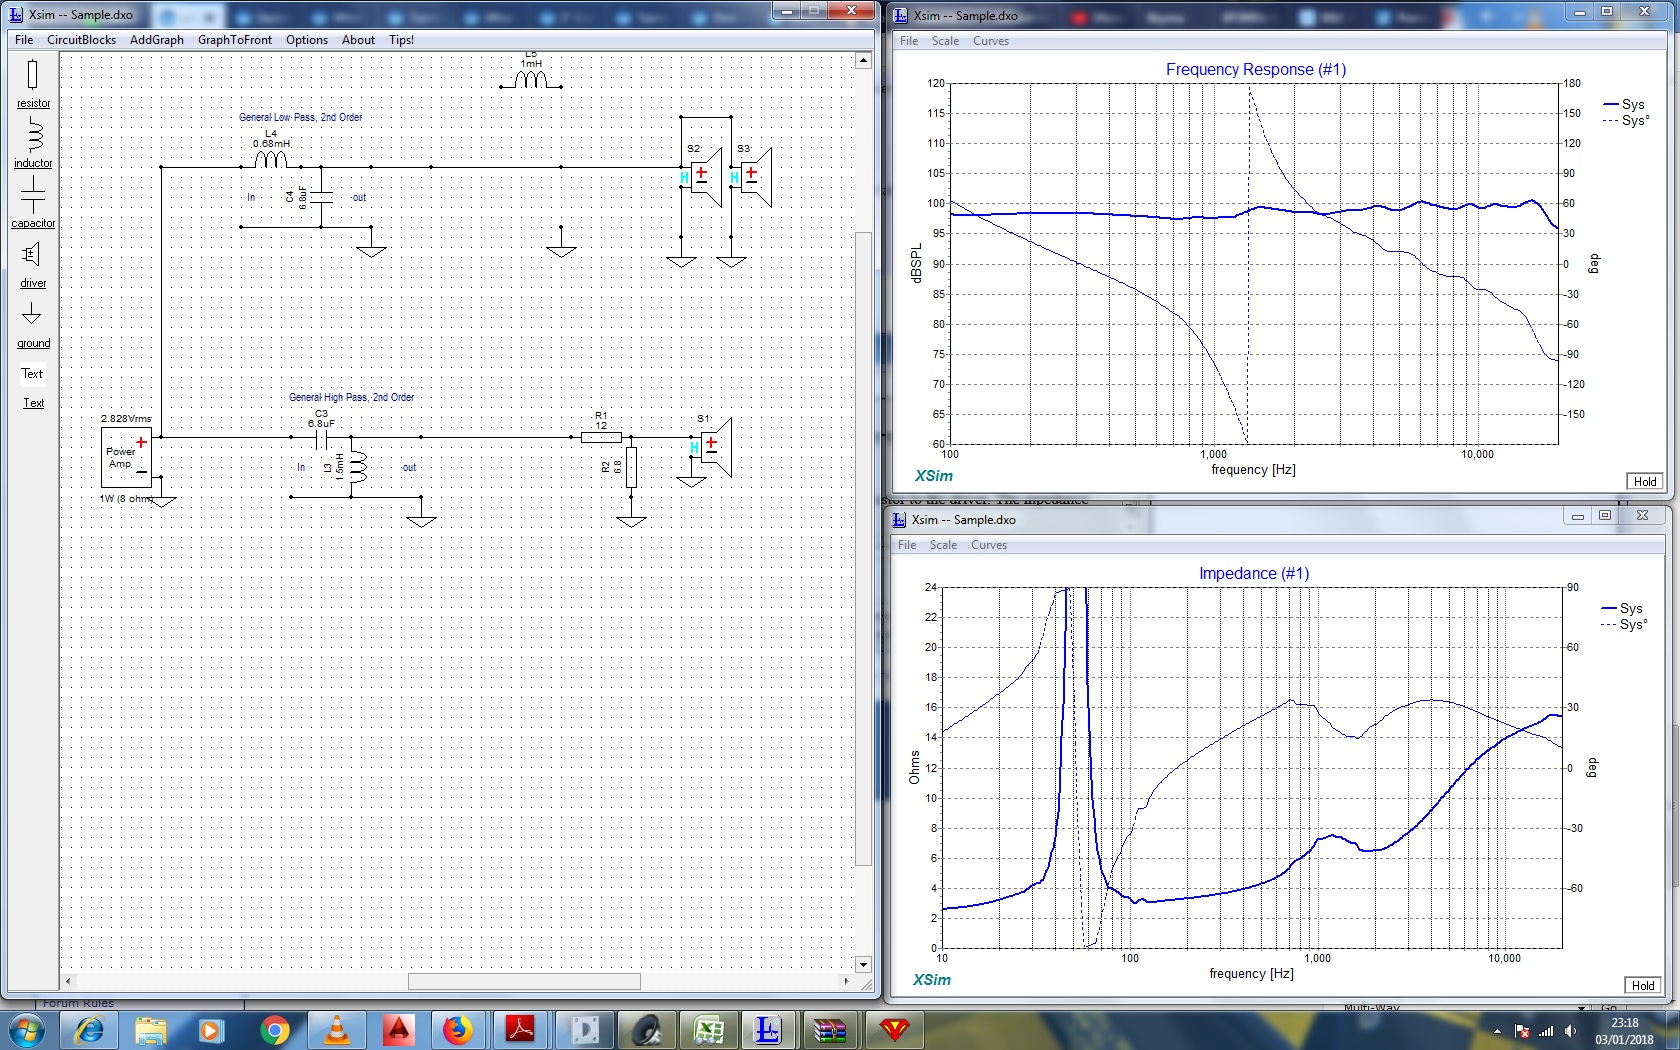Open Curves menu in Frequency Response window

coord(991,41)
